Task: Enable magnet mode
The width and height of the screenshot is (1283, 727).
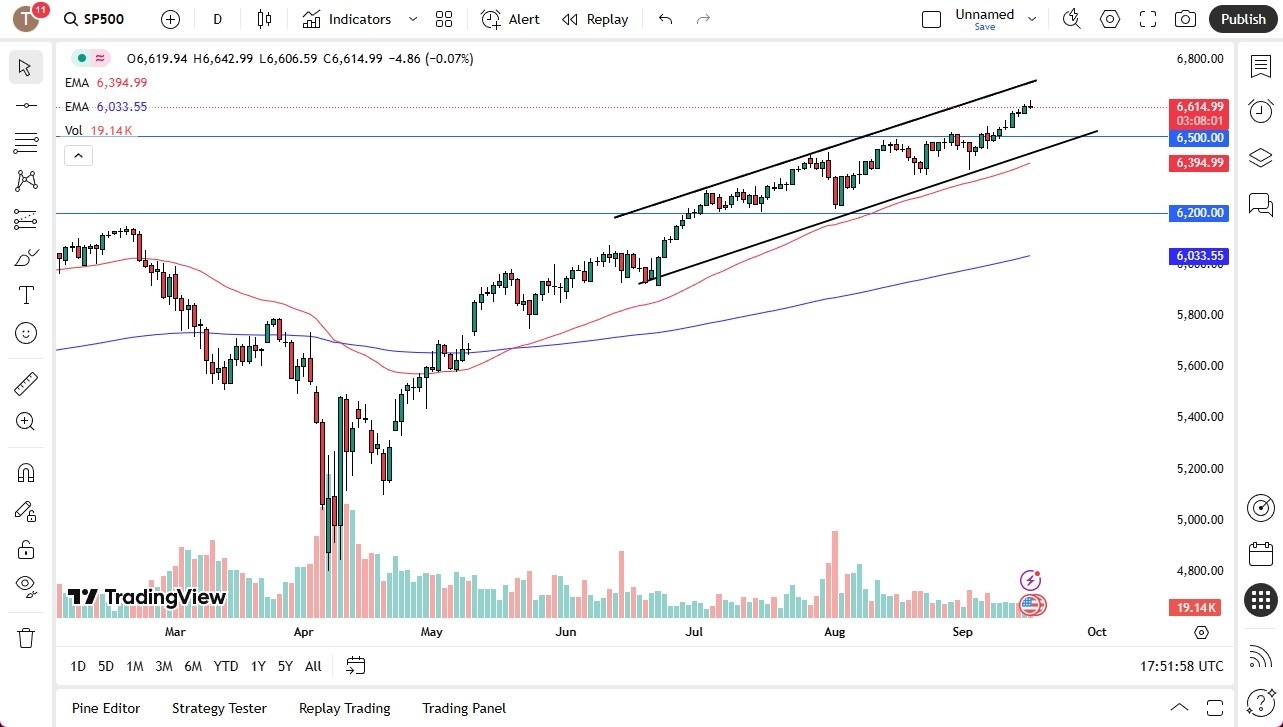Action: (x=25, y=472)
